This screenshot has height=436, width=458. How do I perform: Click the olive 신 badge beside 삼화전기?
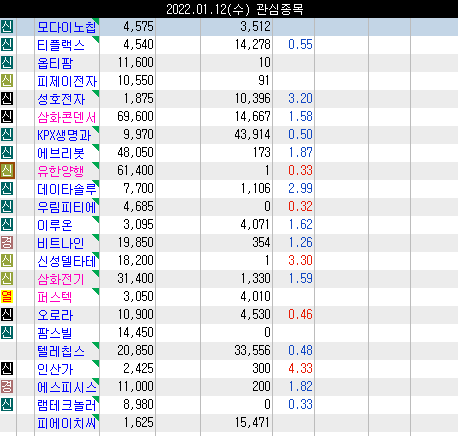click(7, 279)
